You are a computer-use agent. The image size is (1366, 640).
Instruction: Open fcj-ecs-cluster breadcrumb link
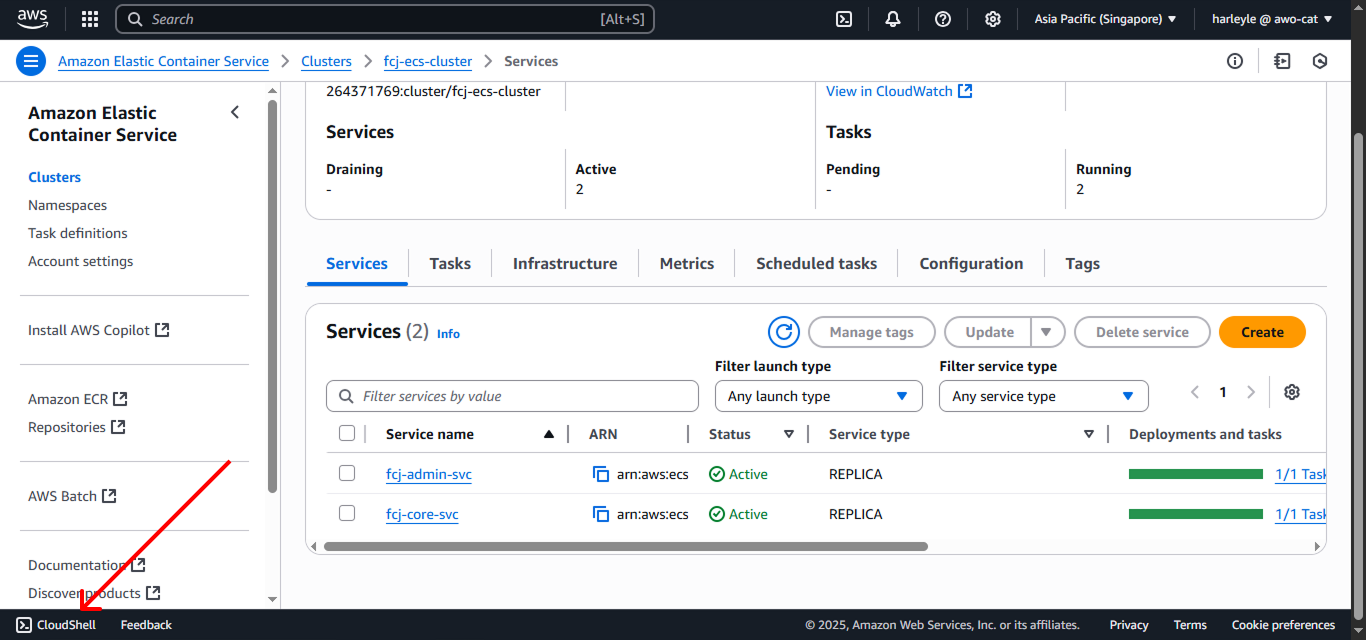click(x=428, y=61)
